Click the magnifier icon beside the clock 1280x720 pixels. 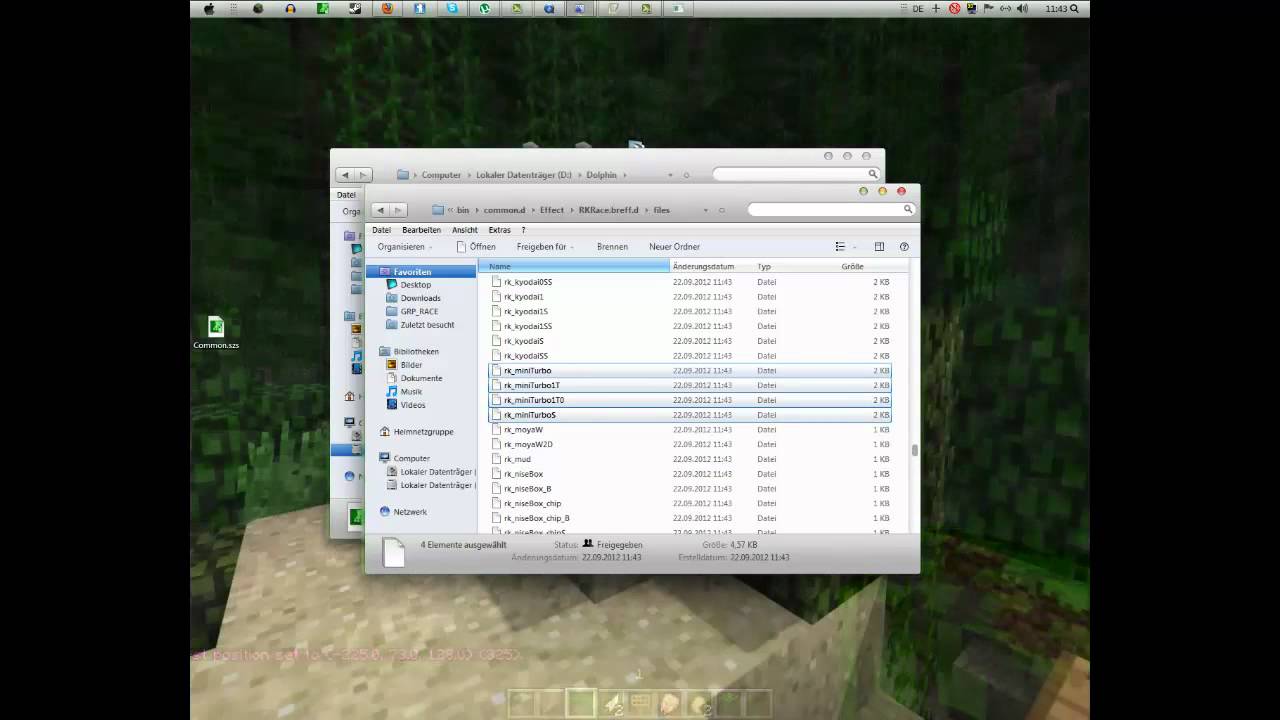pos(1075,8)
